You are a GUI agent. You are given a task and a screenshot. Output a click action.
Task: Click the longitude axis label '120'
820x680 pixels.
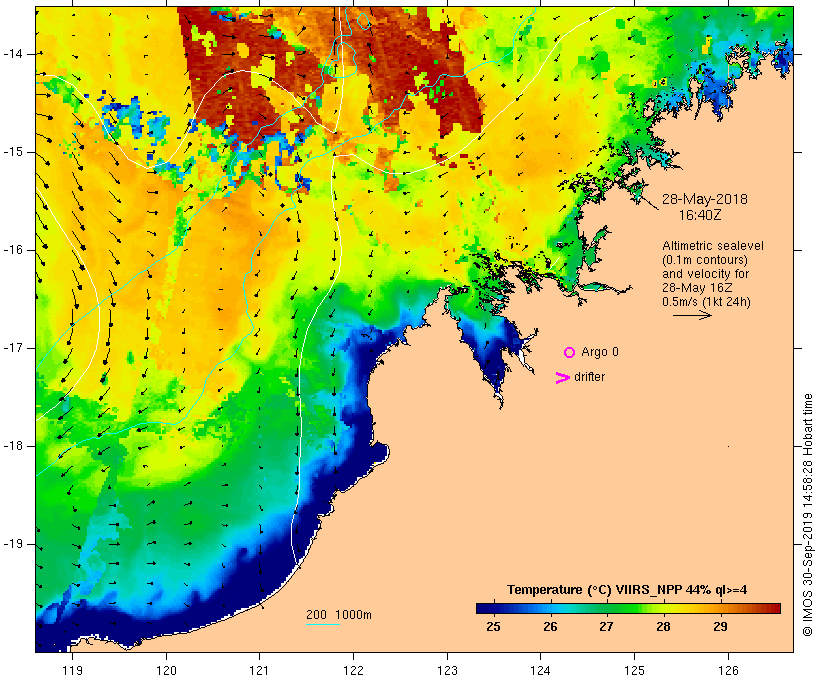166,670
